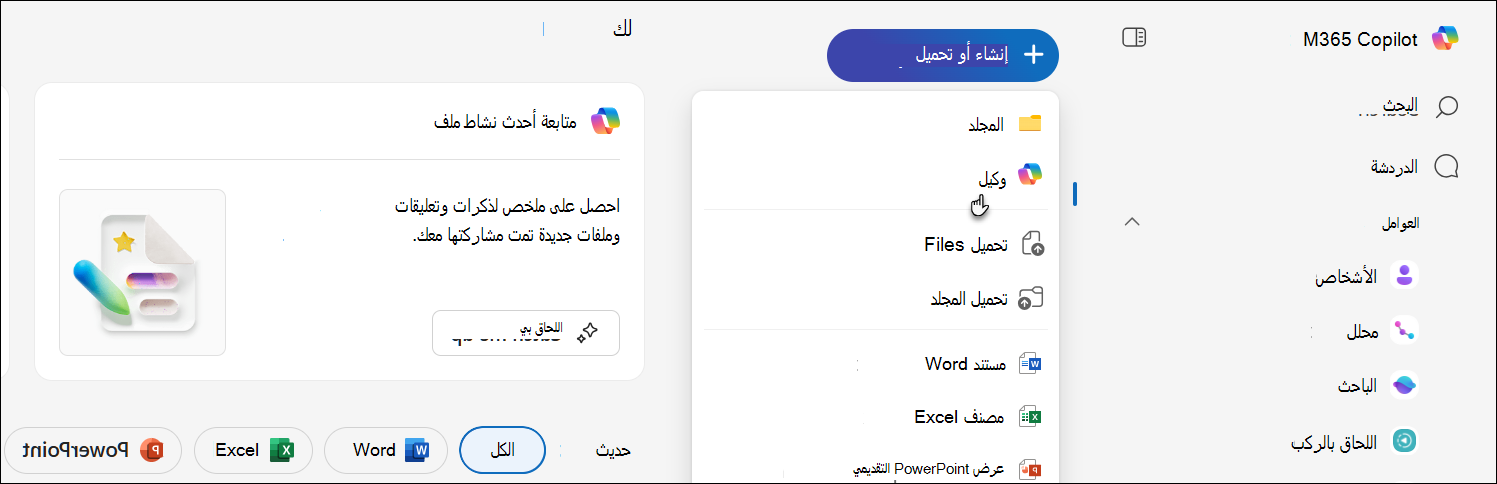Click the file upload icon
Image resolution: width=1497 pixels, height=484 pixels.
point(1031,245)
